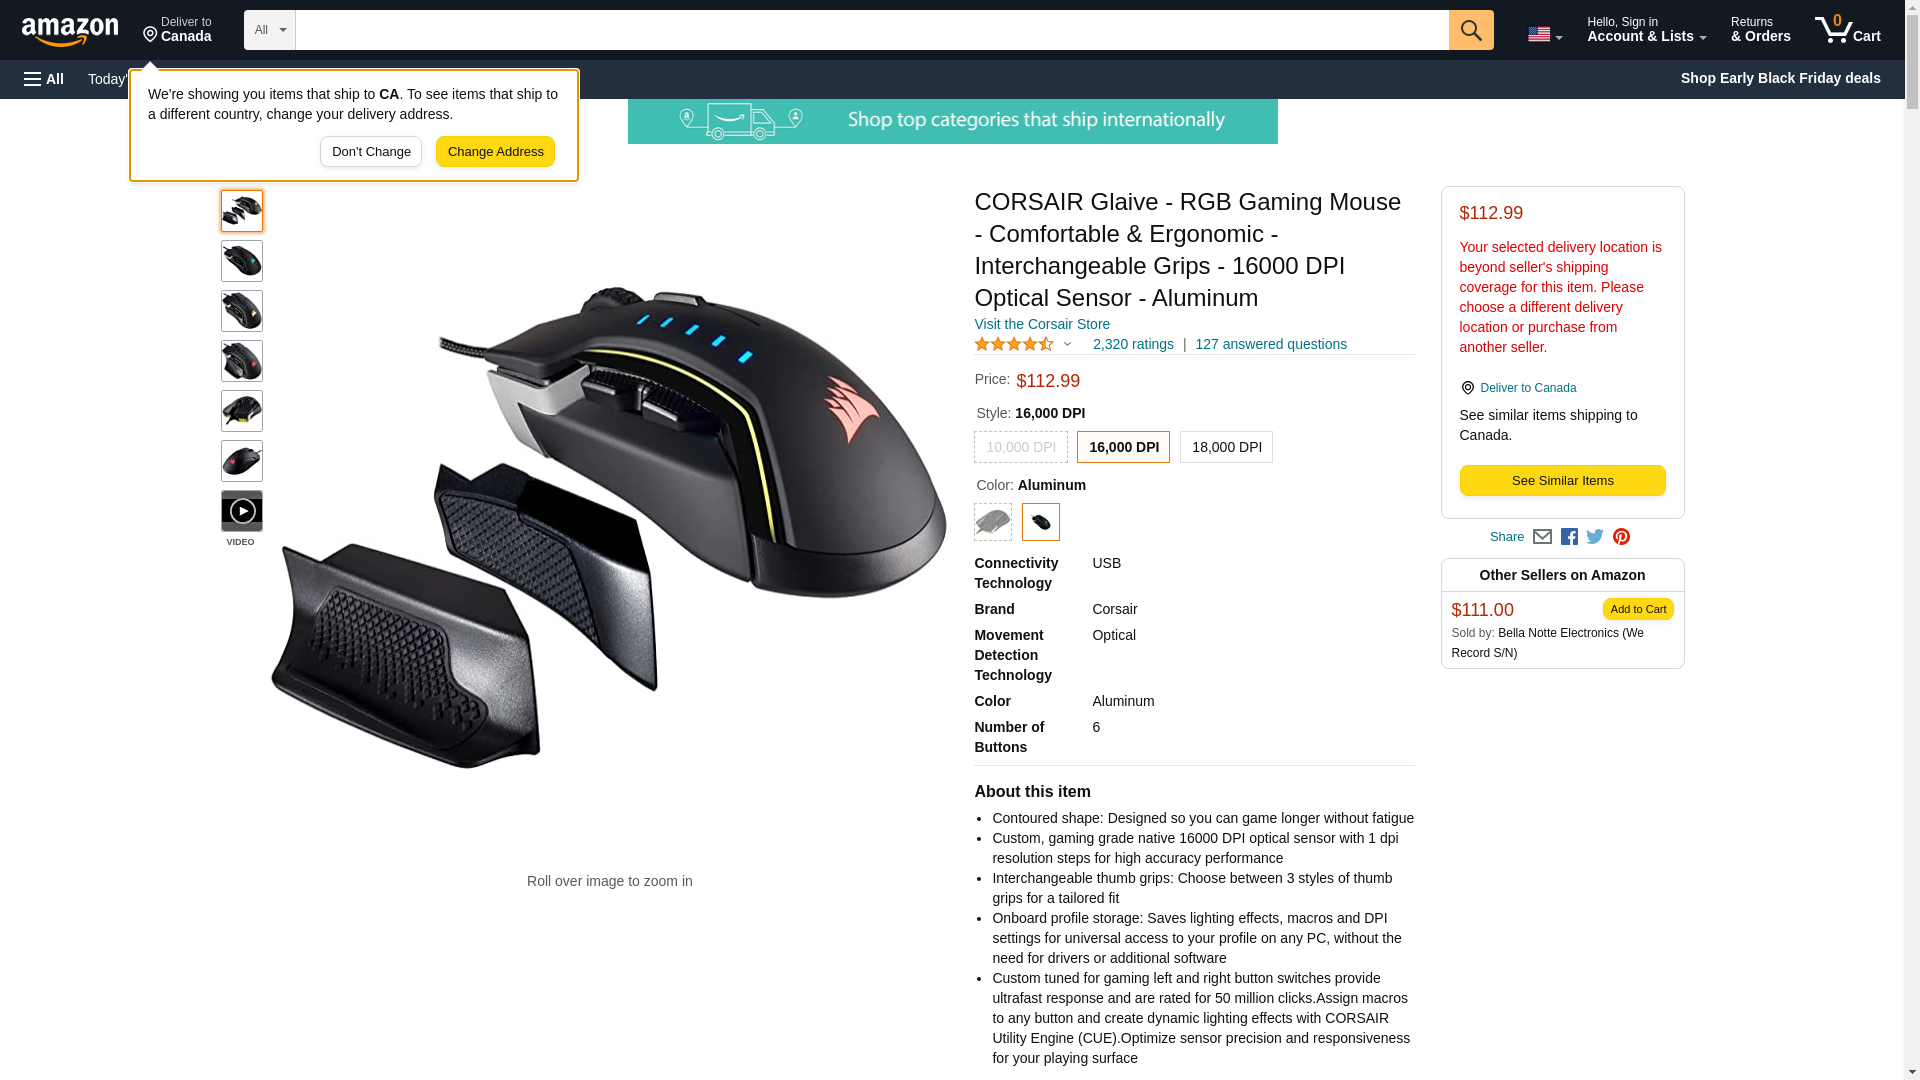Open the All hamburger menu
The image size is (1920, 1080).
[44, 79]
